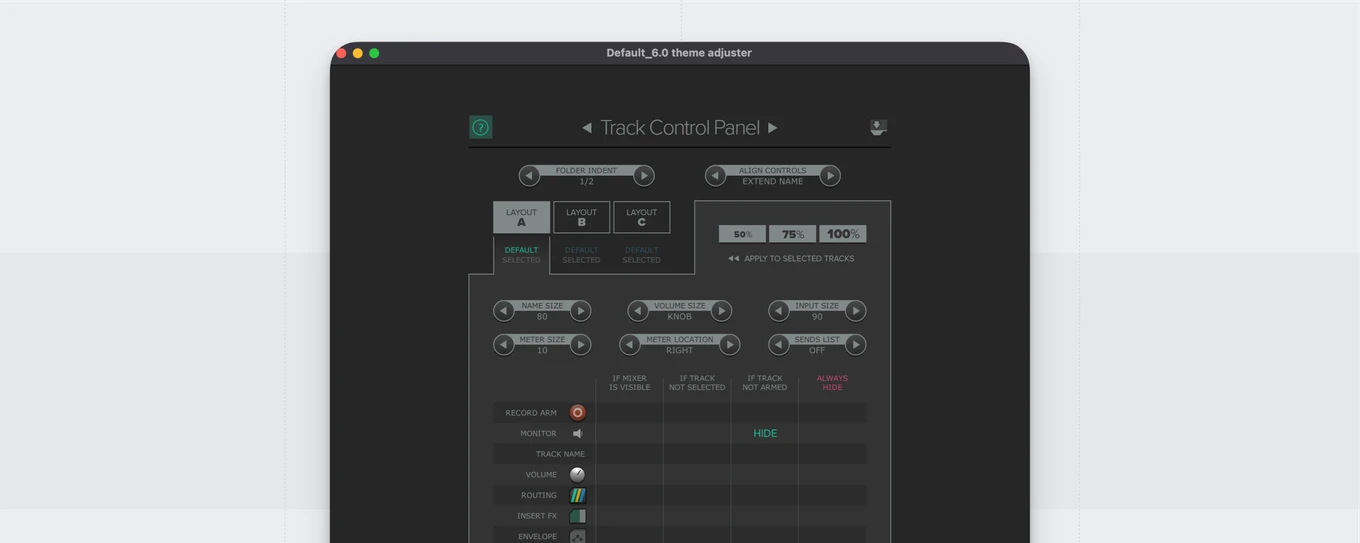Click the ALWAYS HIDE column header

832,383
